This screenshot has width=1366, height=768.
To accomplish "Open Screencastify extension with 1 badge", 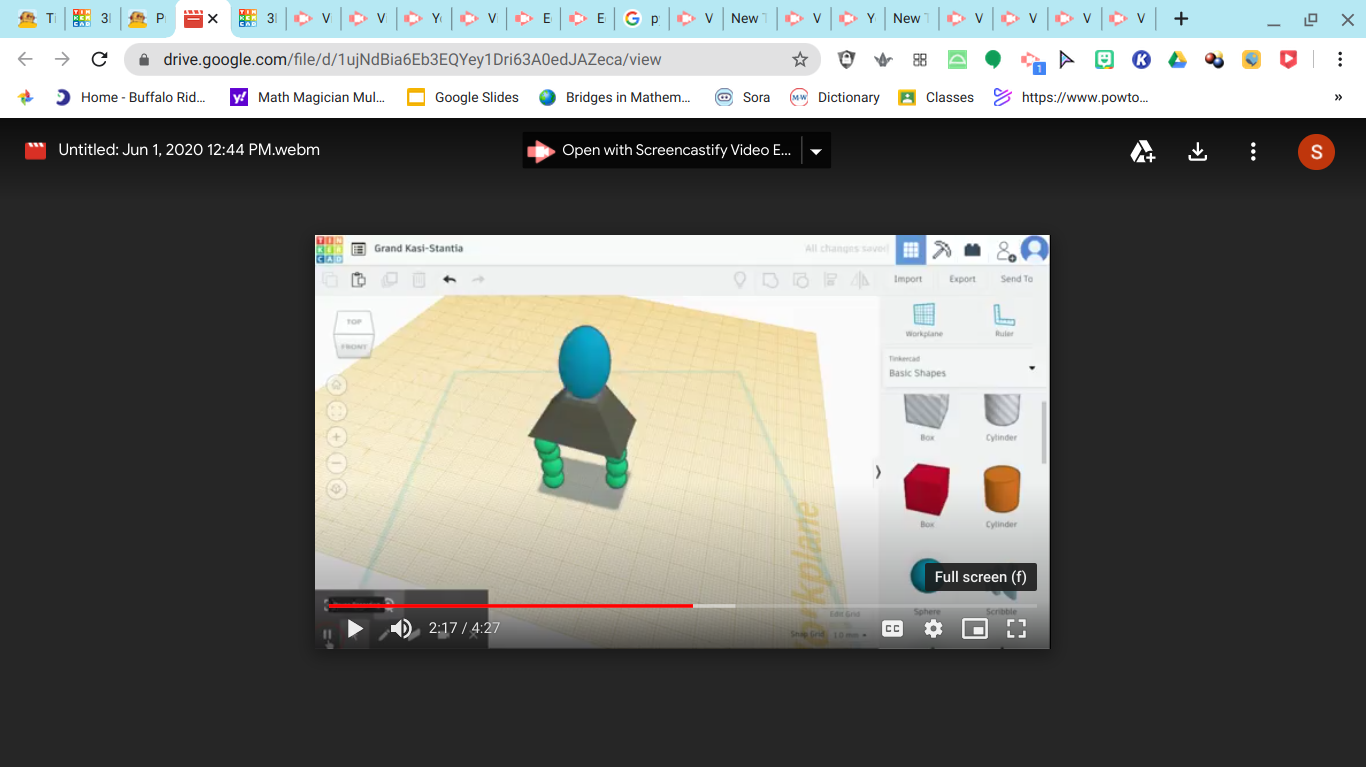I will click(1031, 61).
